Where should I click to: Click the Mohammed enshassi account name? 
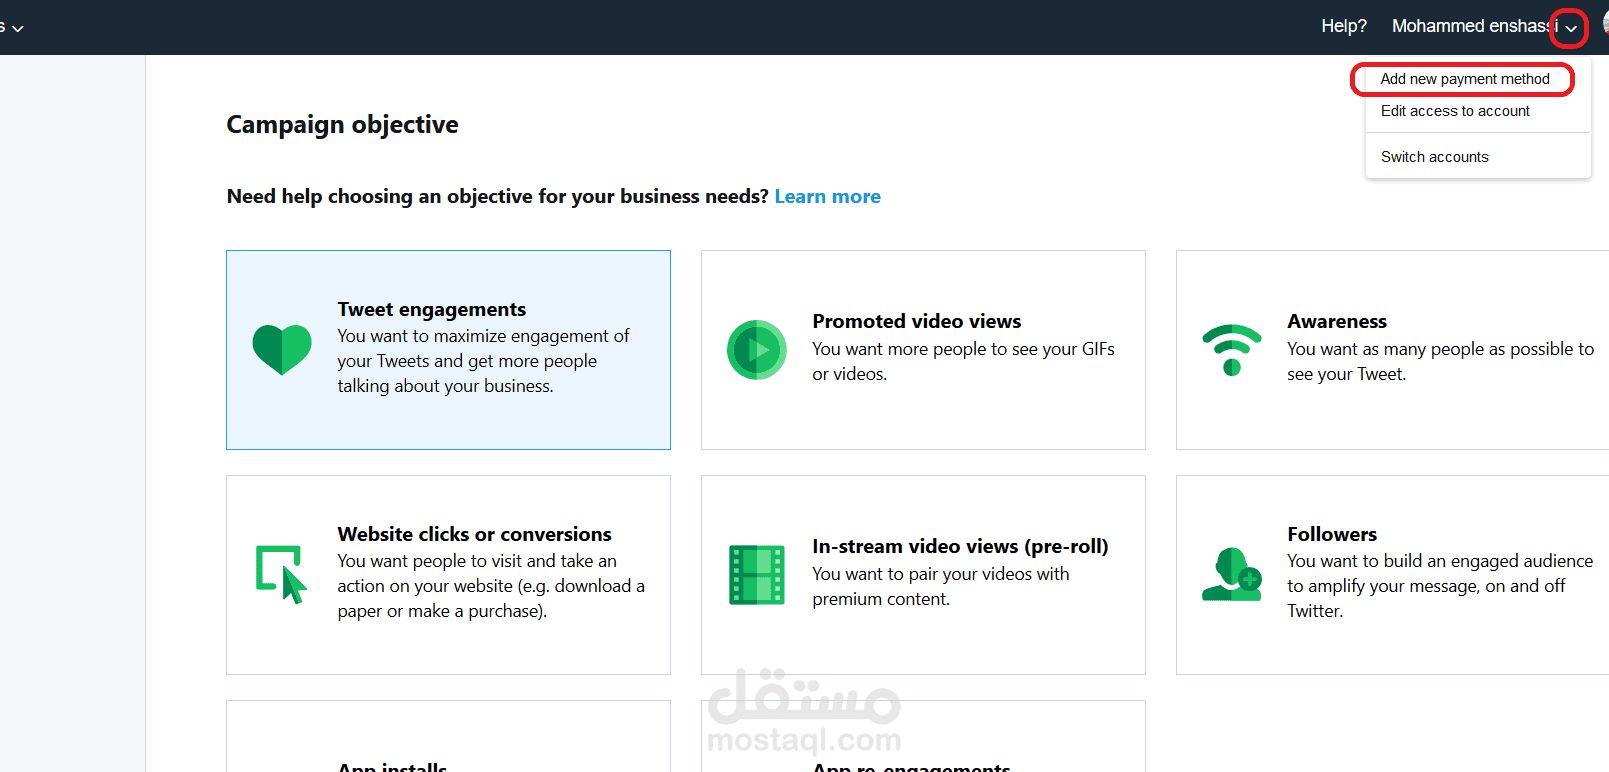1475,26
